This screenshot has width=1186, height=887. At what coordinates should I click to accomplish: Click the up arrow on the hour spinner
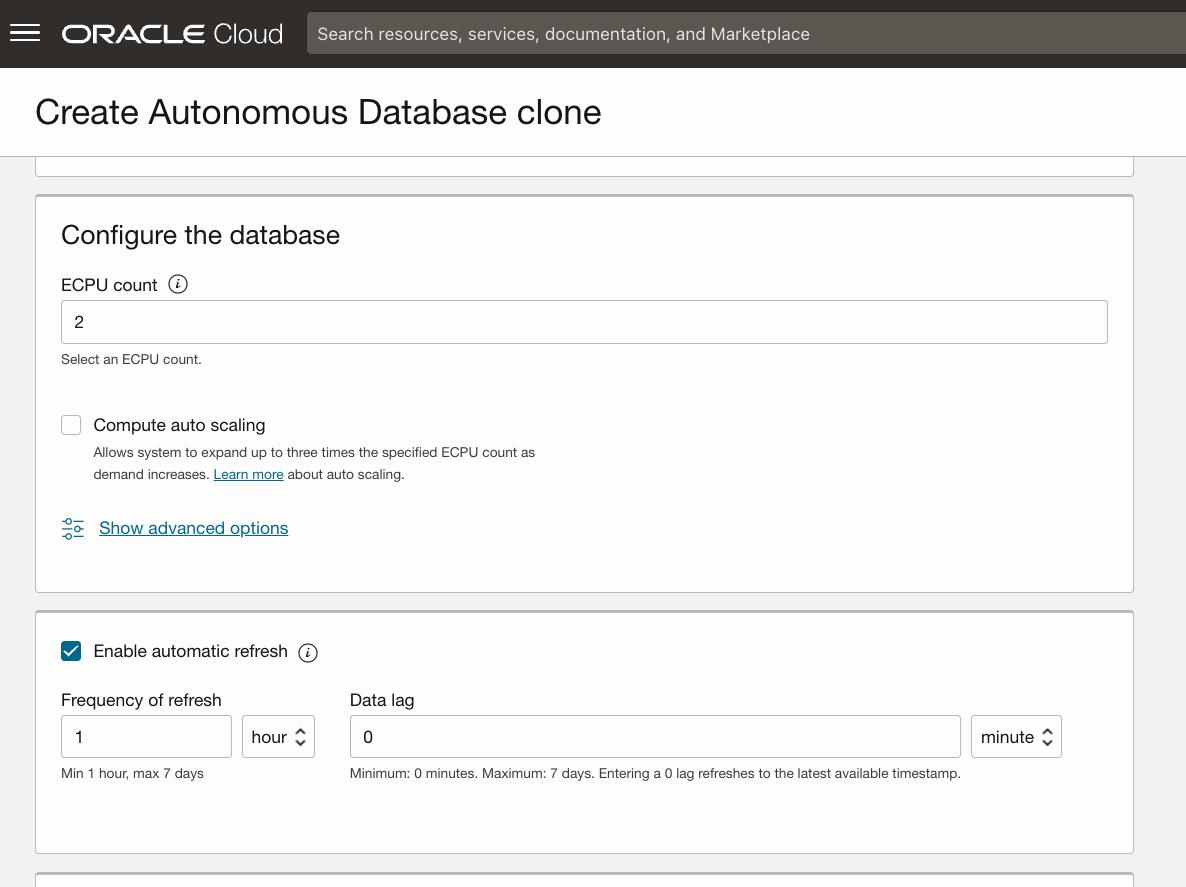tap(299, 731)
